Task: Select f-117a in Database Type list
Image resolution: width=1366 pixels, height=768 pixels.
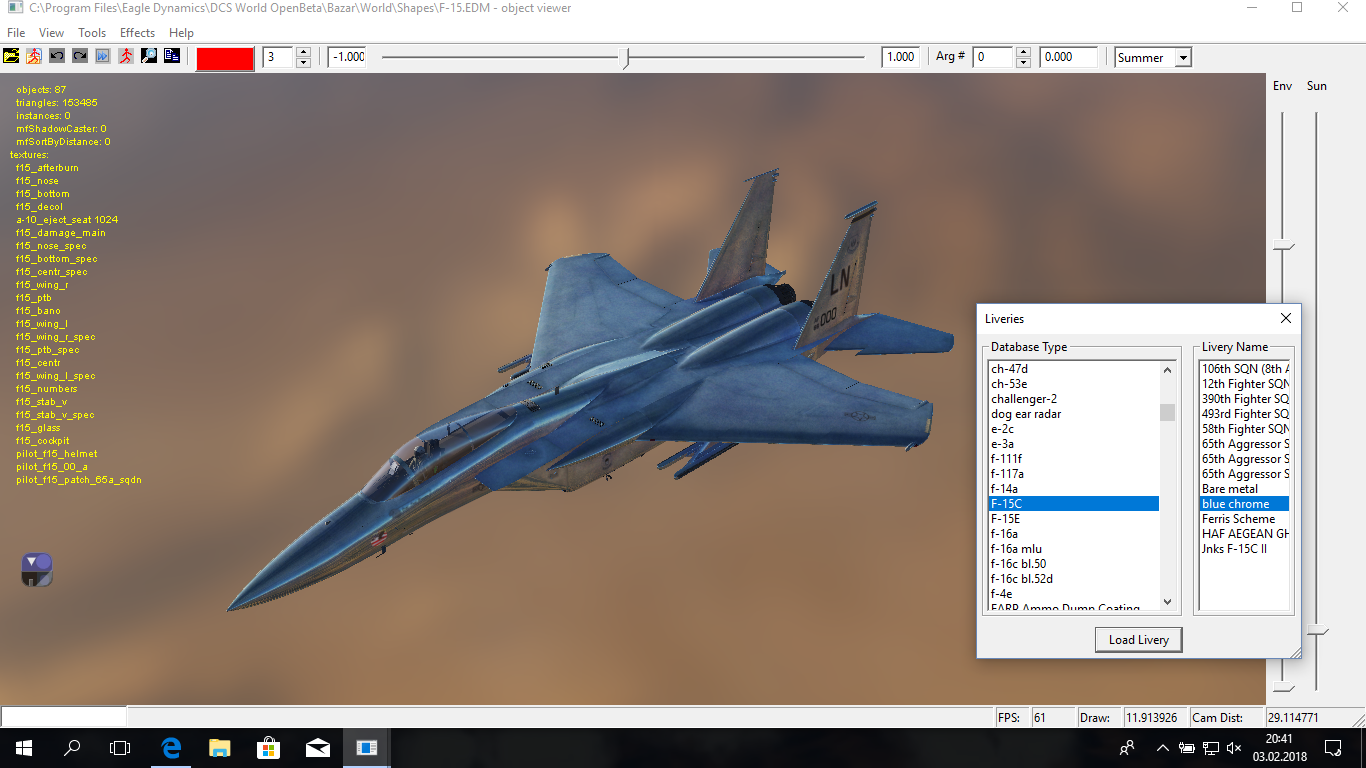Action: pos(1073,474)
